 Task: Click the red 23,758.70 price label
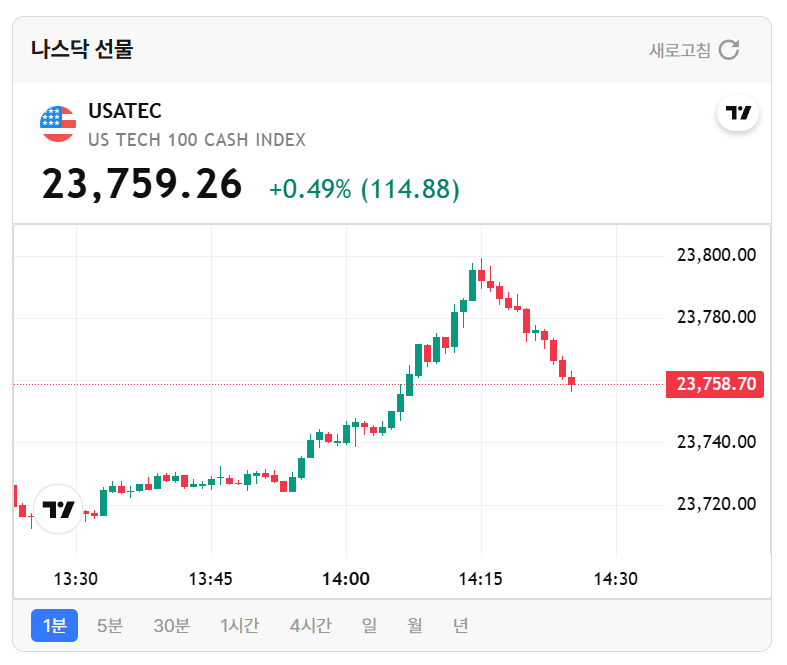715,384
